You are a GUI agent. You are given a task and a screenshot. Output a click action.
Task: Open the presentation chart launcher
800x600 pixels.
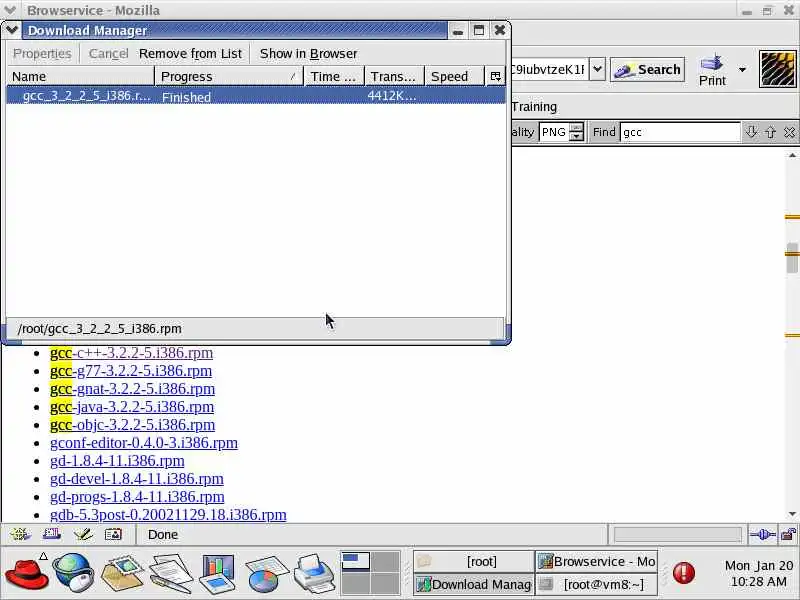pos(218,573)
